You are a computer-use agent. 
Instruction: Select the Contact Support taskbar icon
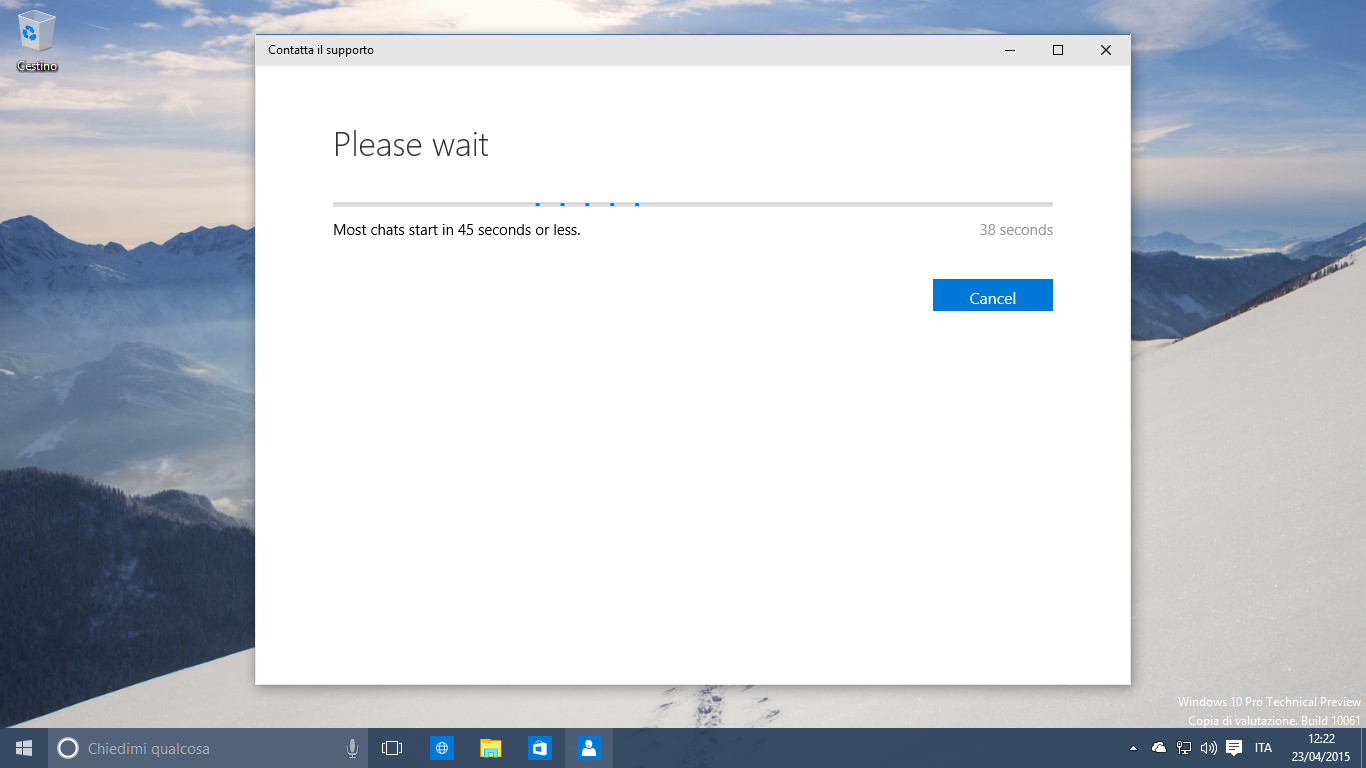tap(589, 748)
